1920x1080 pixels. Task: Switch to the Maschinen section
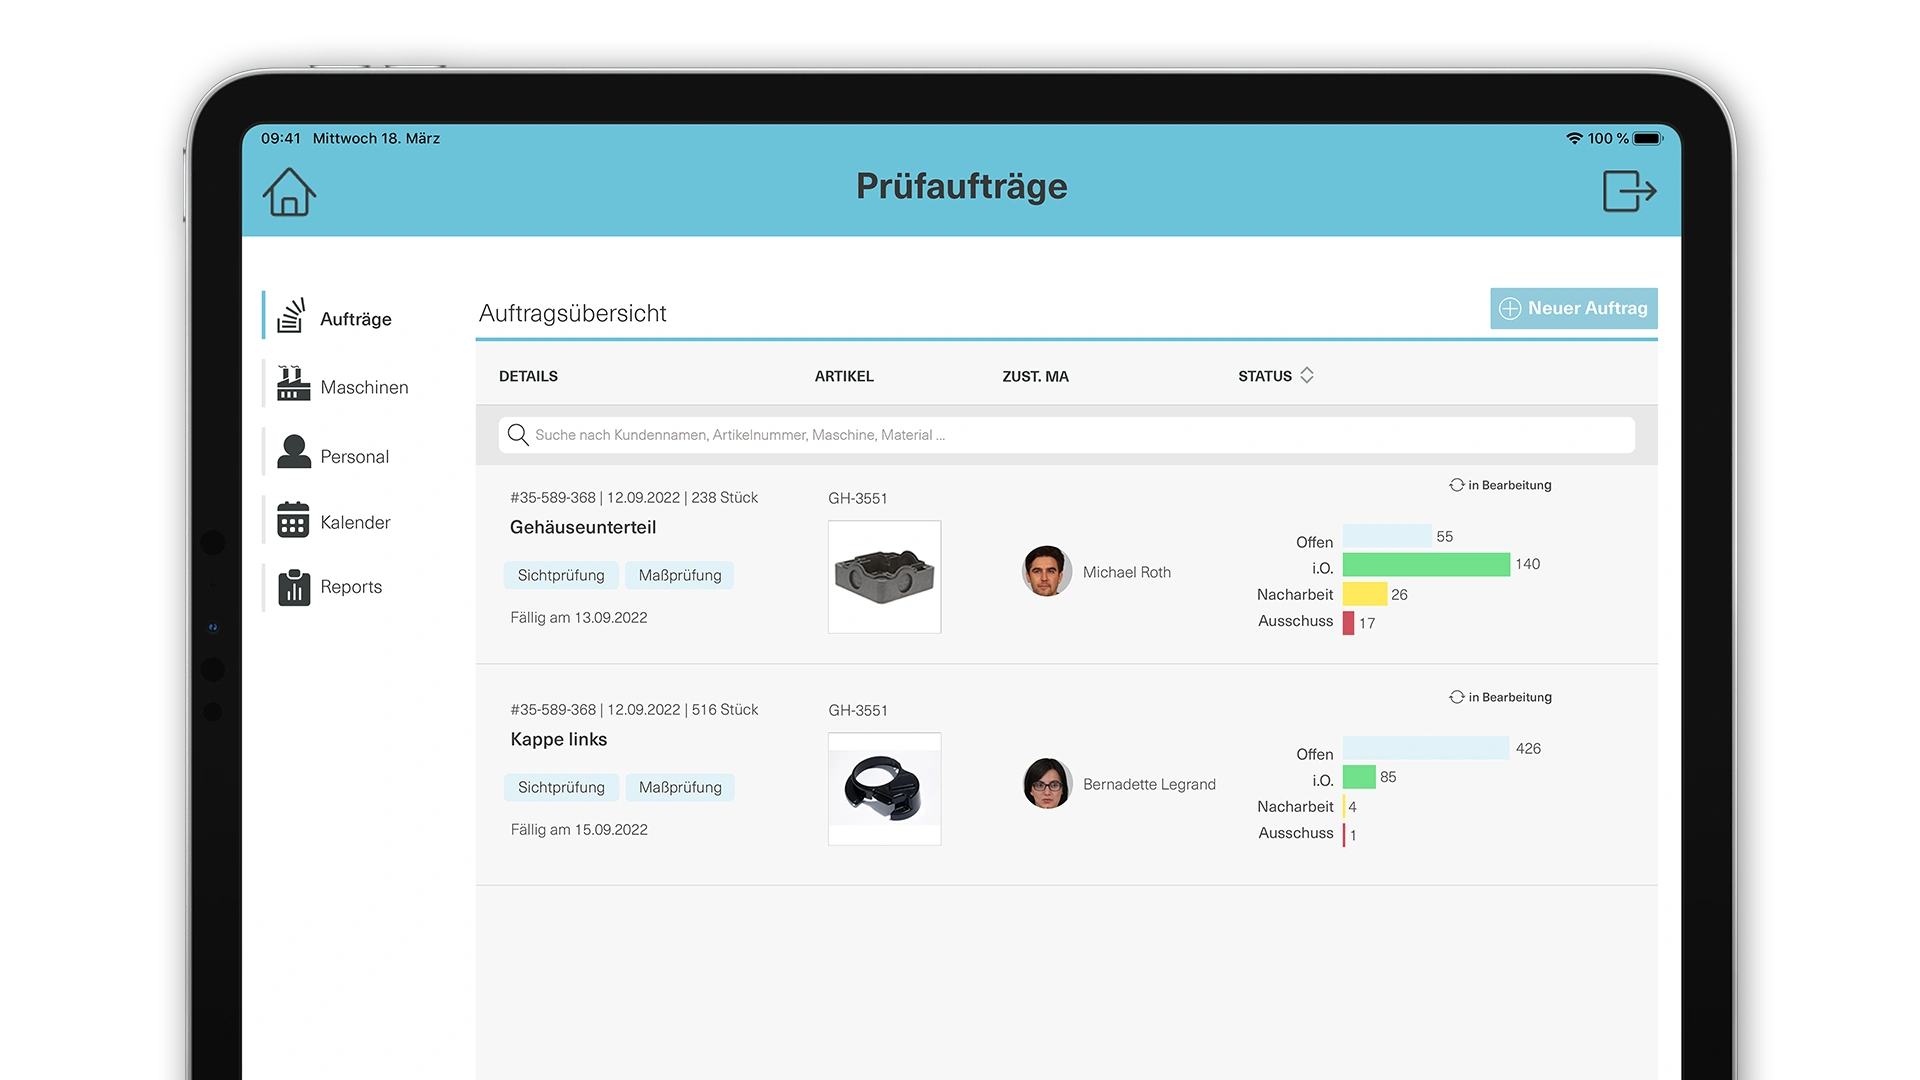coord(363,386)
